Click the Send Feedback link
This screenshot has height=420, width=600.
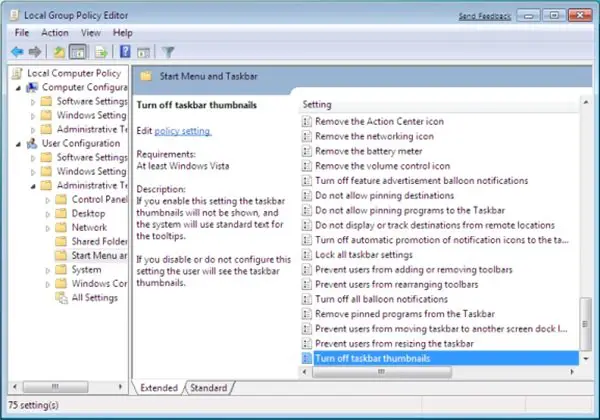[485, 16]
